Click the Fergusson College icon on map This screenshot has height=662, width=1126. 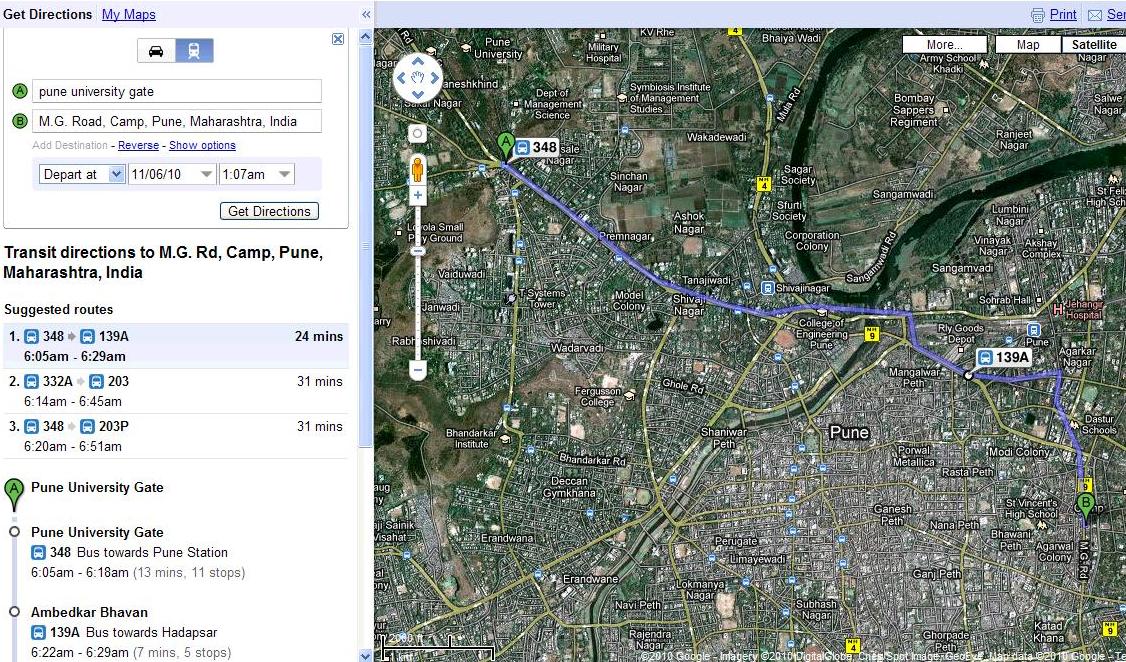[630, 395]
